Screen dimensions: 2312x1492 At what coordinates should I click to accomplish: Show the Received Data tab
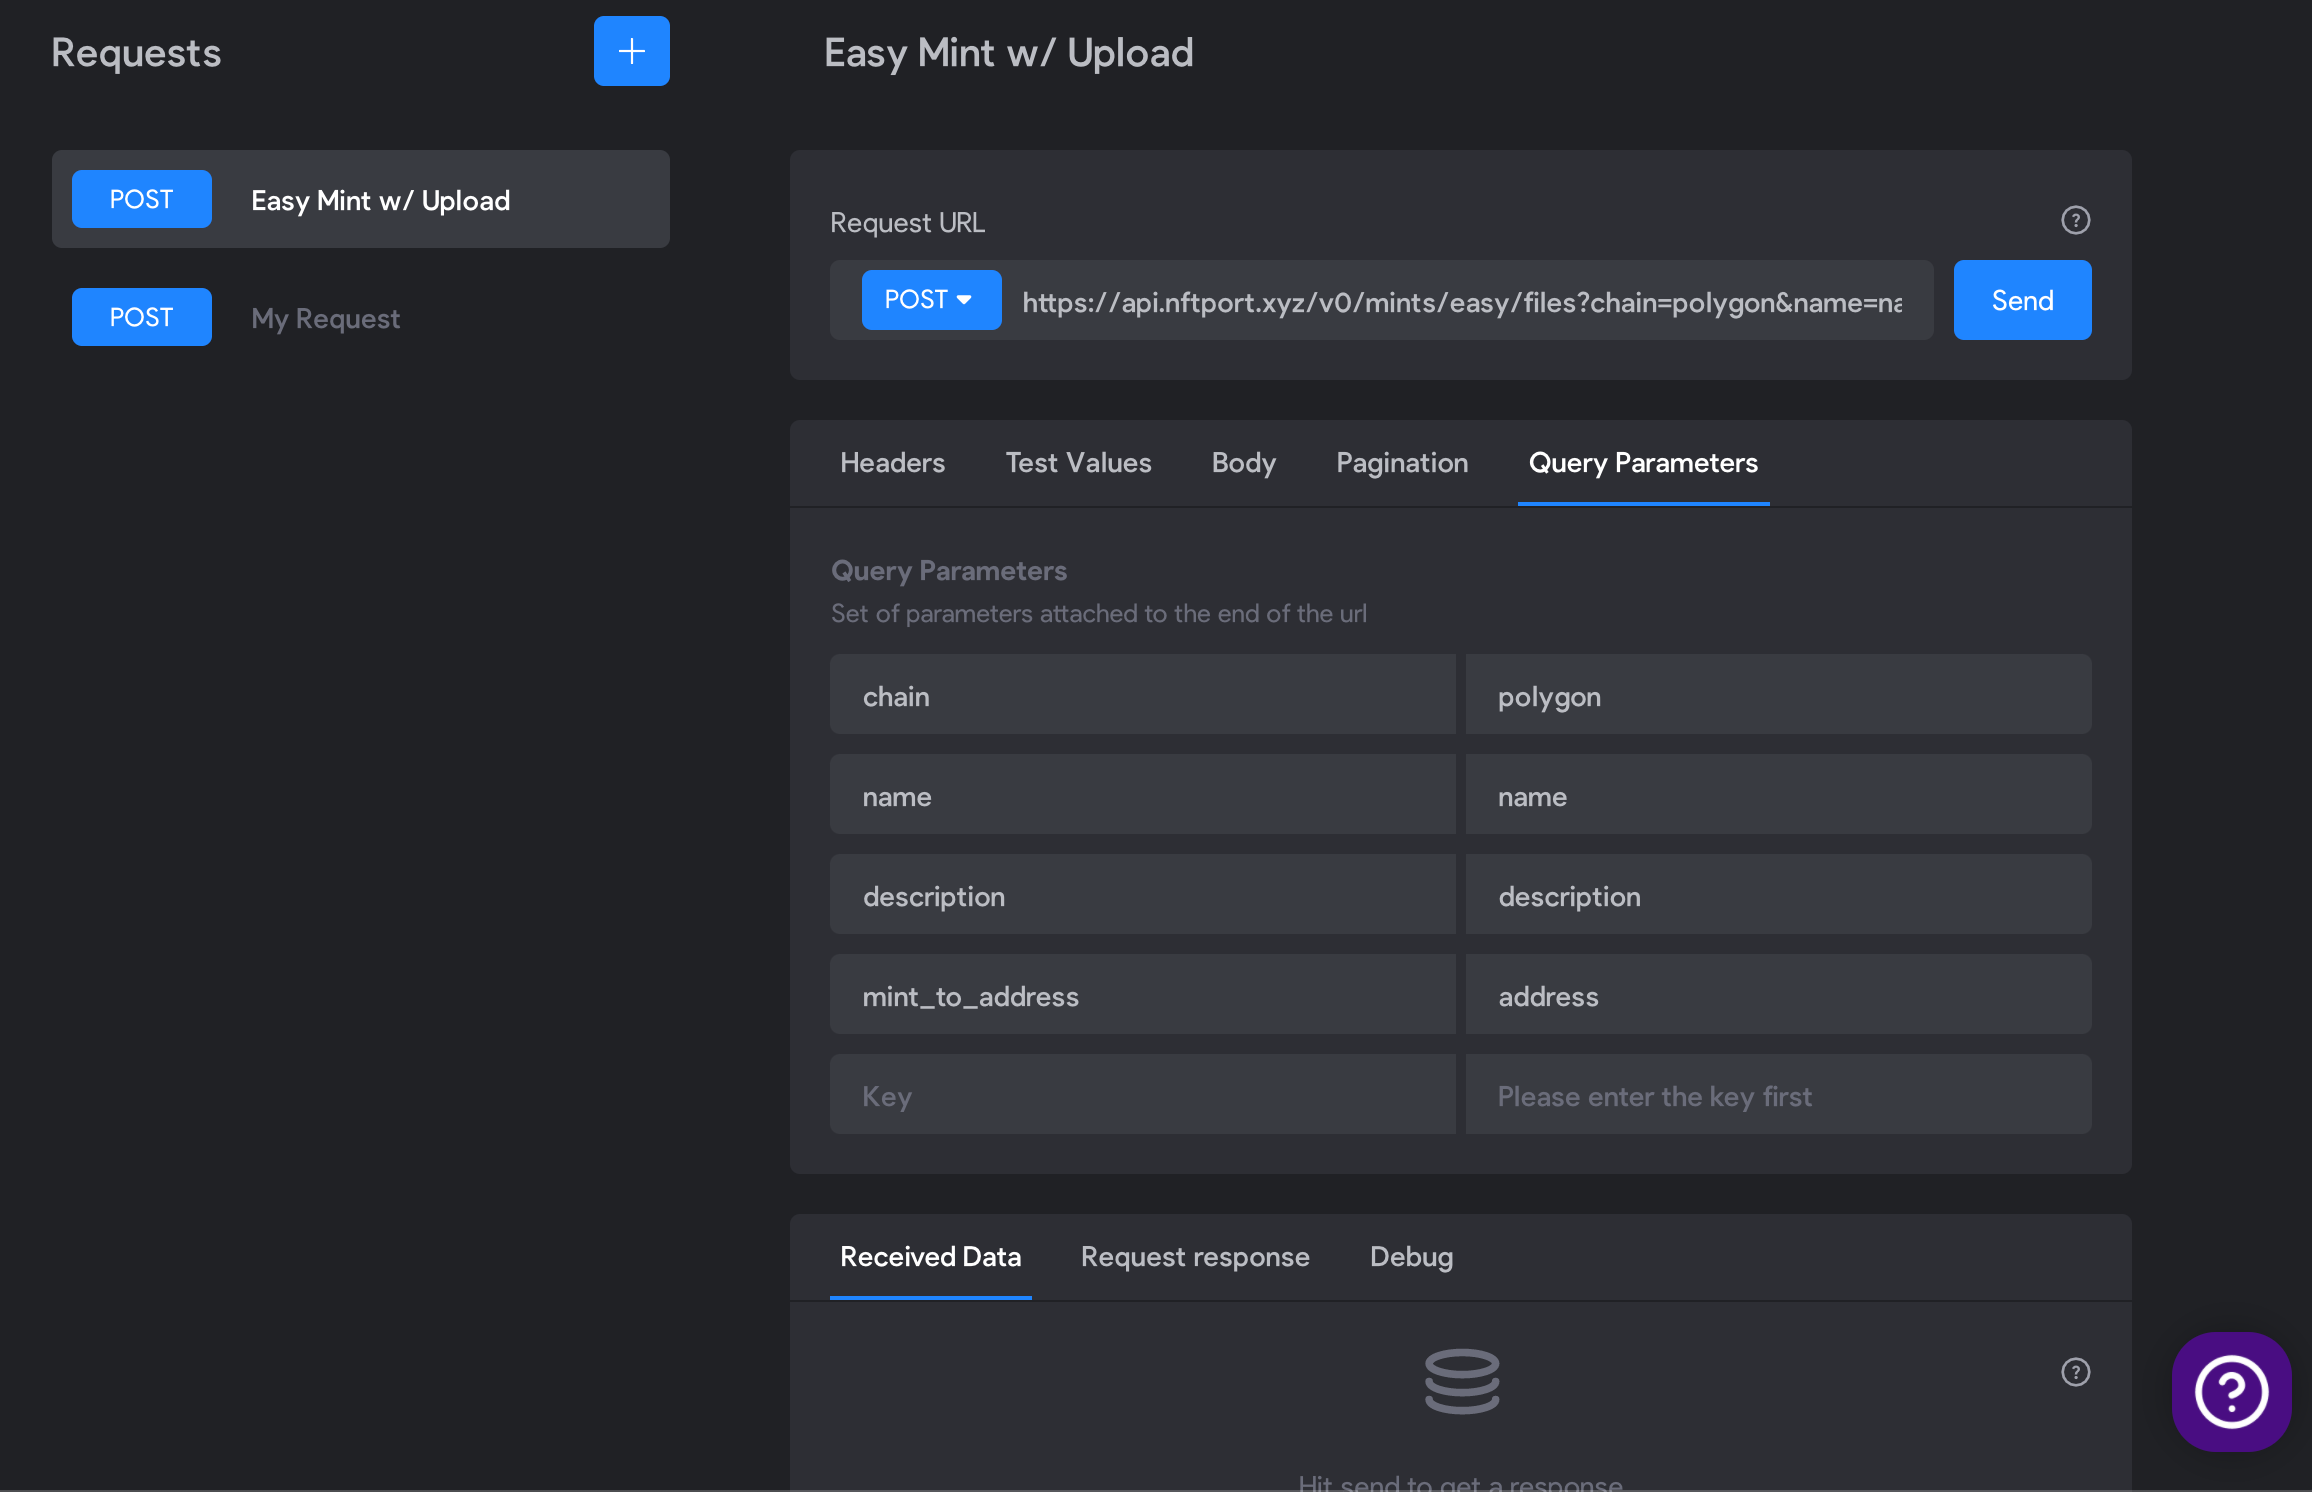pyautogui.click(x=930, y=1257)
